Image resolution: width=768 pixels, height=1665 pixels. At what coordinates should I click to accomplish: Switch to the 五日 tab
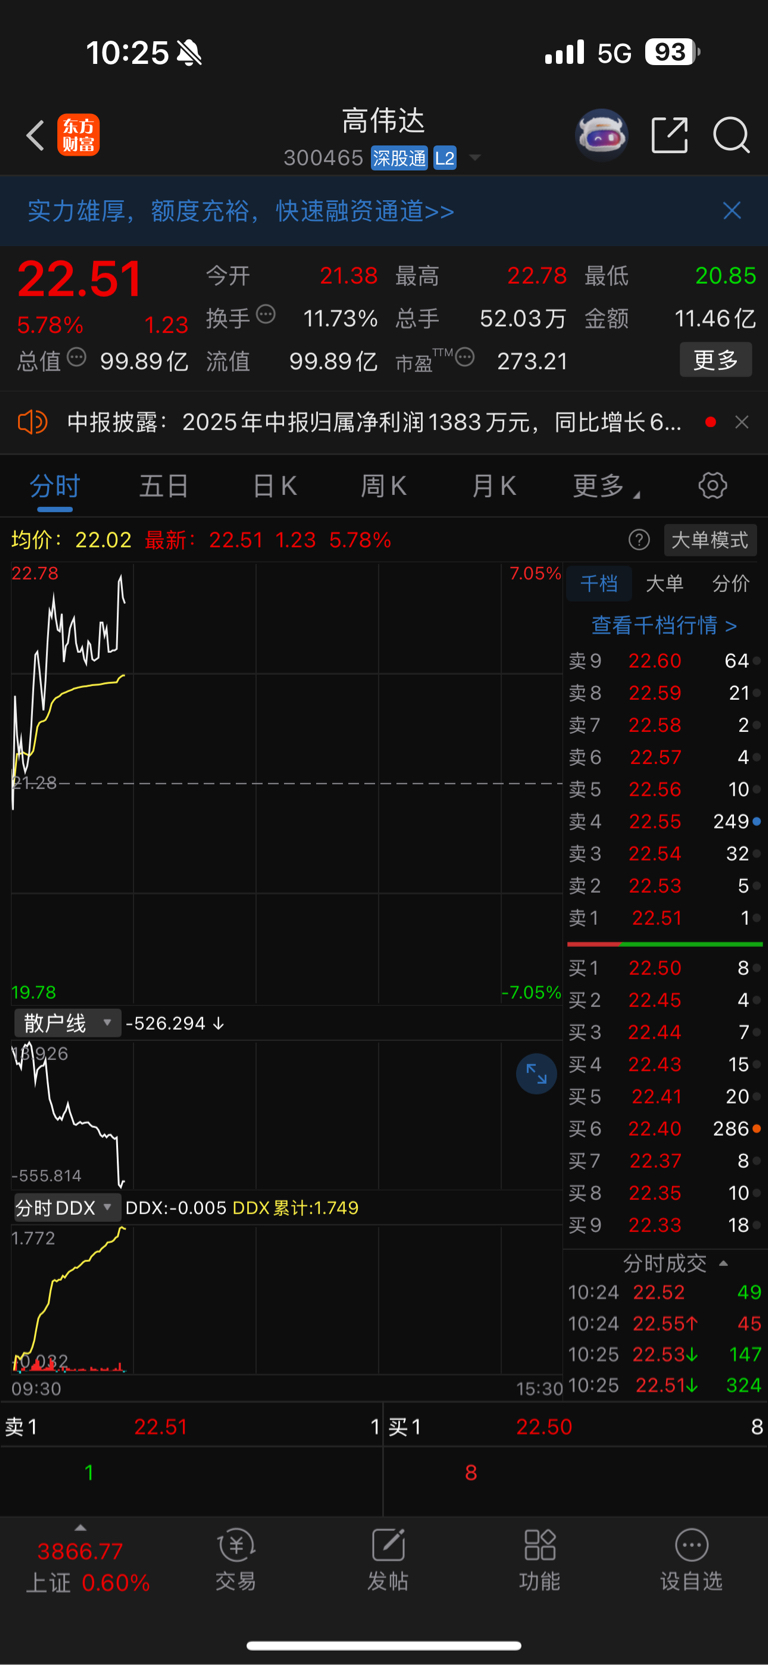click(164, 486)
